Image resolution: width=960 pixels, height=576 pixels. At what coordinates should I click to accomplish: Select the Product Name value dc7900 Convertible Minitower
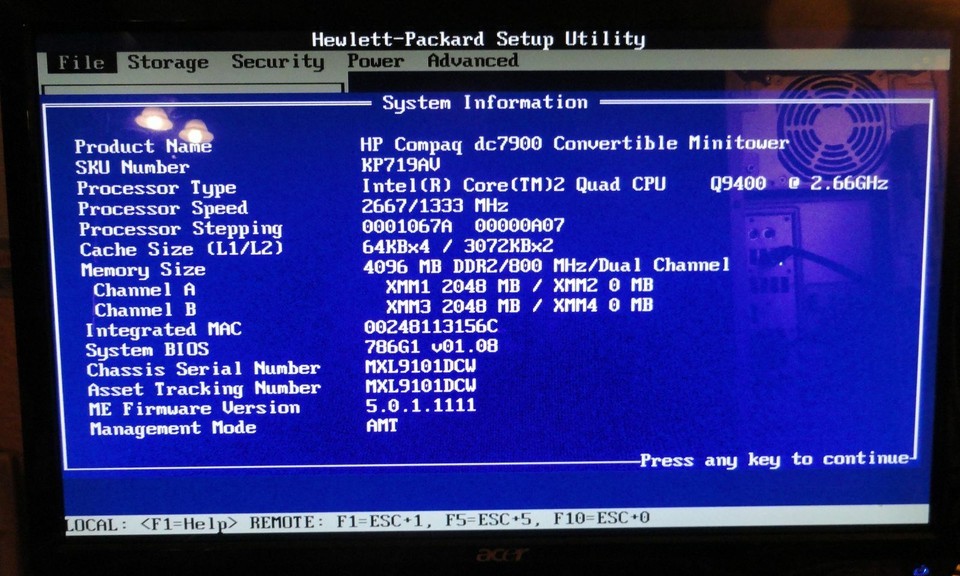tap(574, 144)
